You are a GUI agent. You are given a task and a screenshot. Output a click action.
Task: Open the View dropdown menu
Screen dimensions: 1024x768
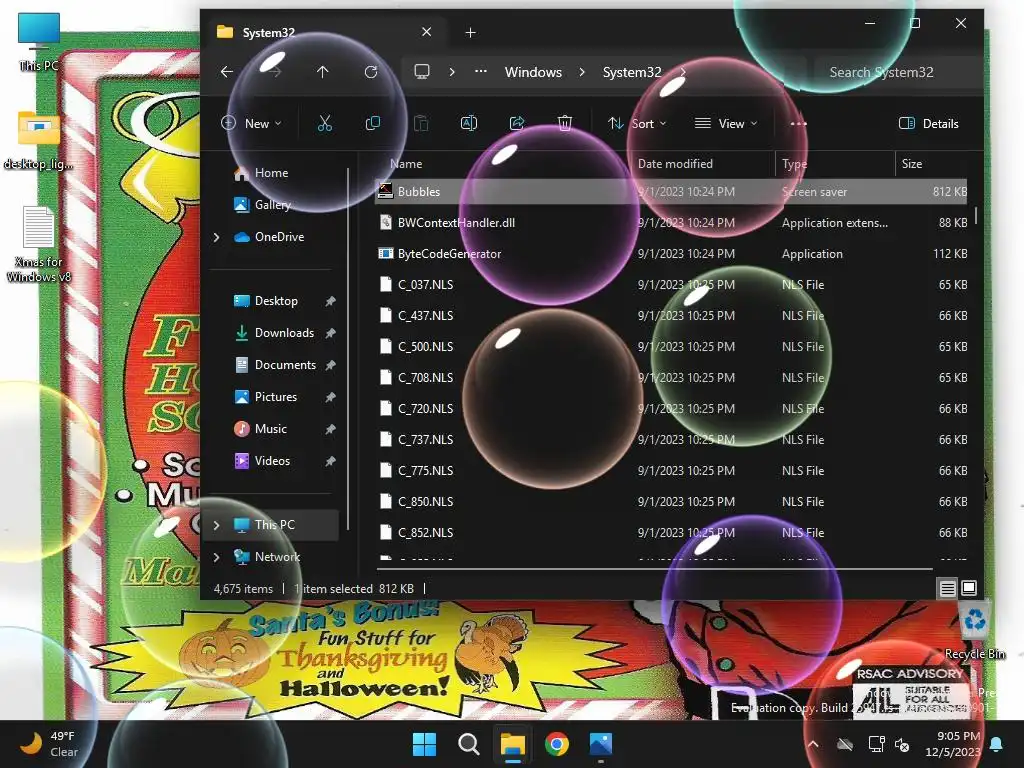[726, 123]
